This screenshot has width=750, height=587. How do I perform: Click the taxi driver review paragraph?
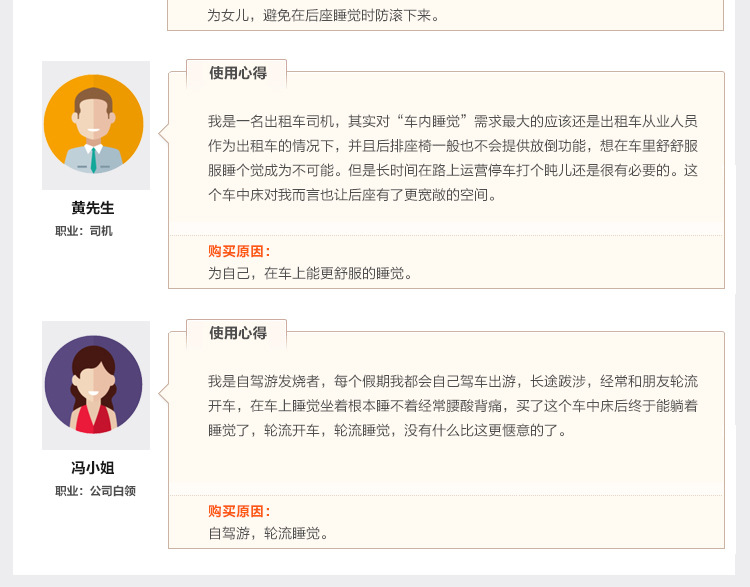[452, 158]
